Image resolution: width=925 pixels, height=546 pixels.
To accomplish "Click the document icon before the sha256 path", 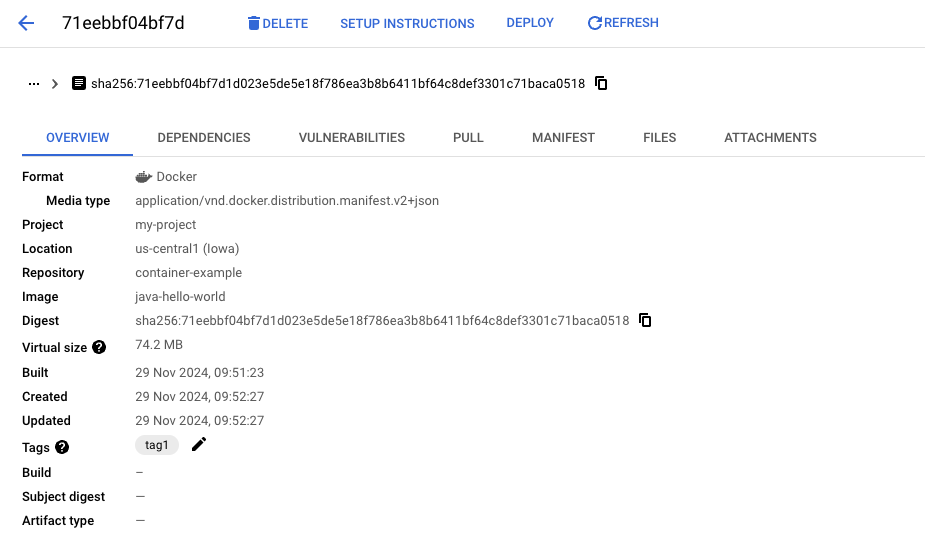I will (79, 84).
